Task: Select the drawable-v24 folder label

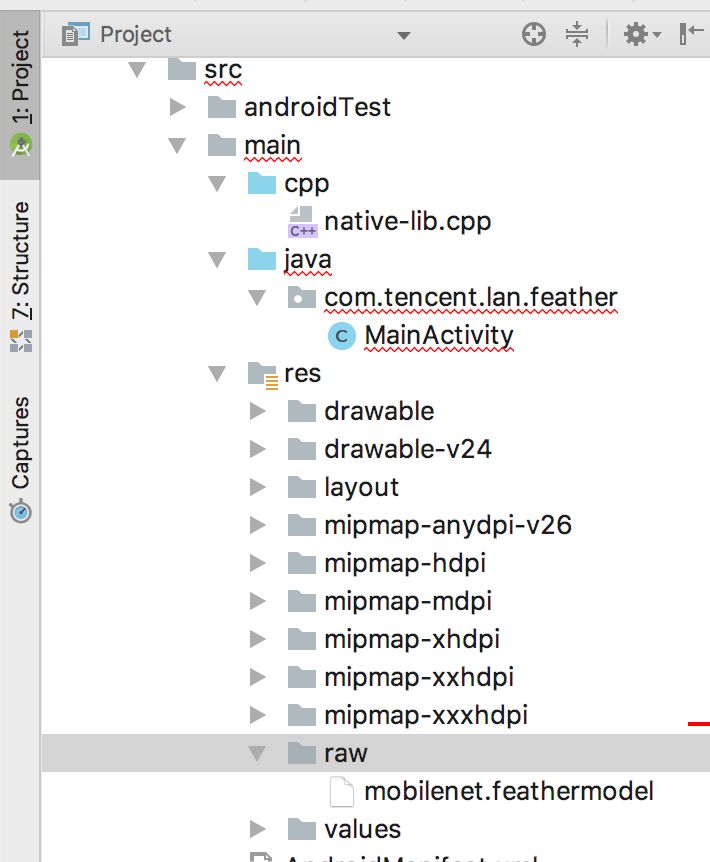Action: click(x=408, y=449)
